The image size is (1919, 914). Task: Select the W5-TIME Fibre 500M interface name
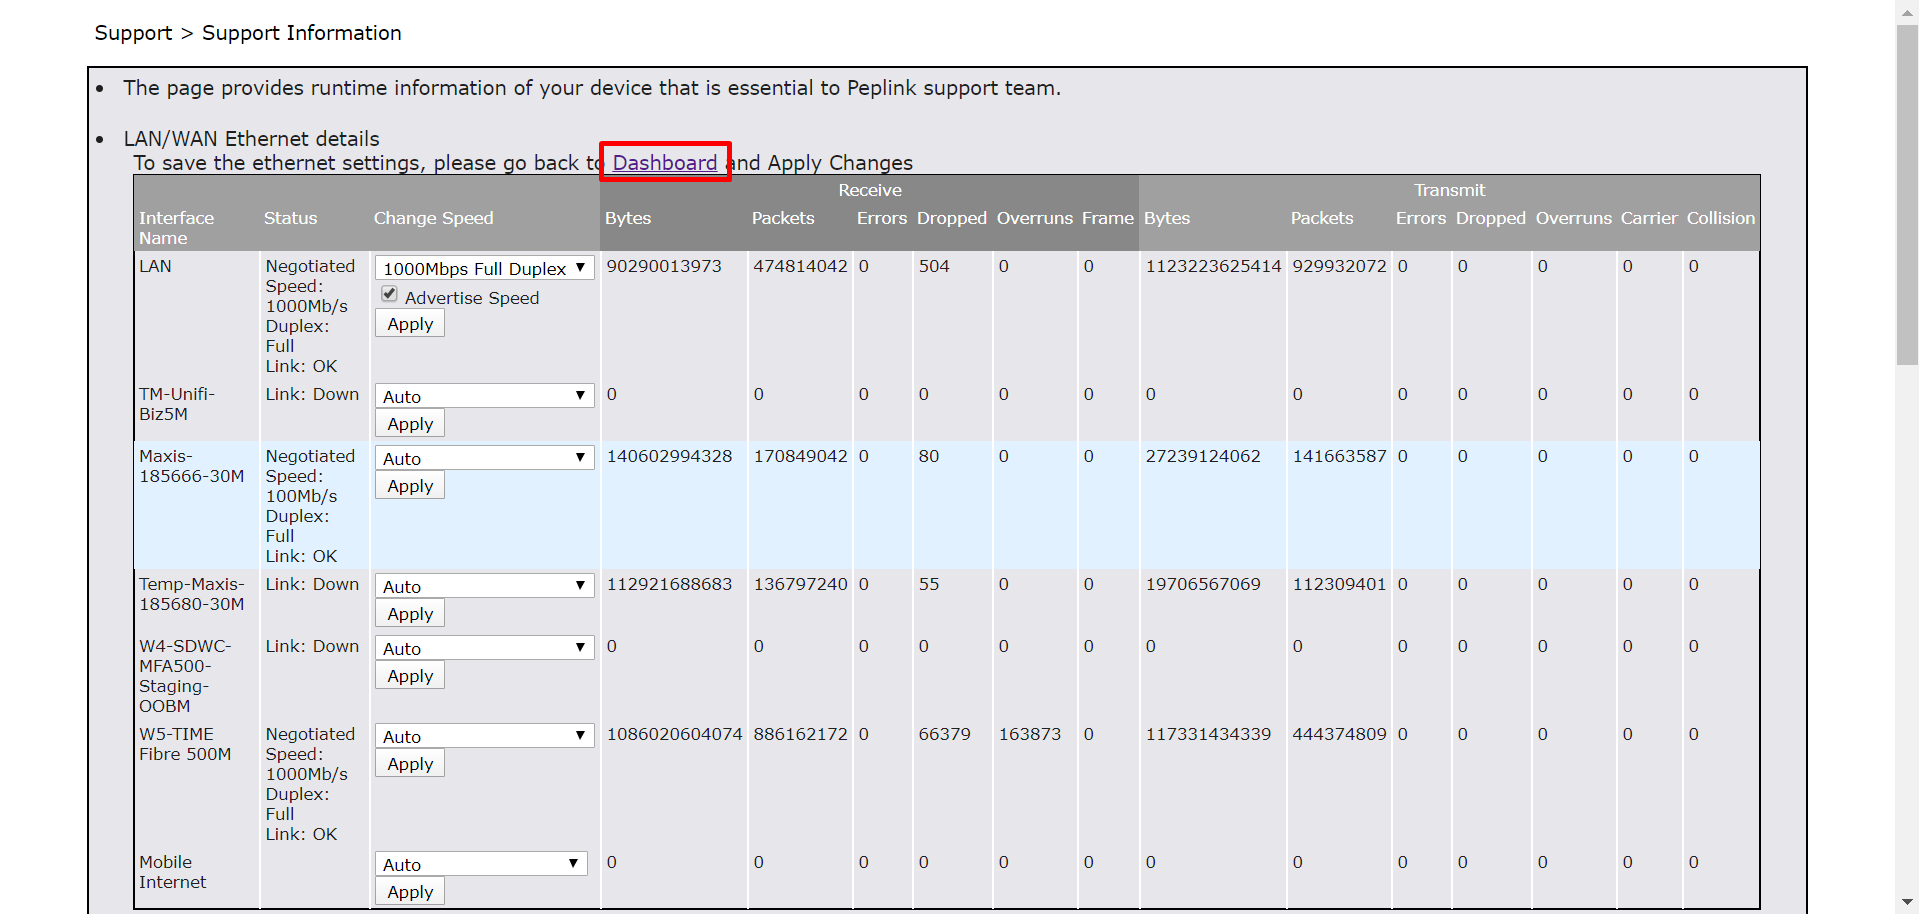coord(185,744)
